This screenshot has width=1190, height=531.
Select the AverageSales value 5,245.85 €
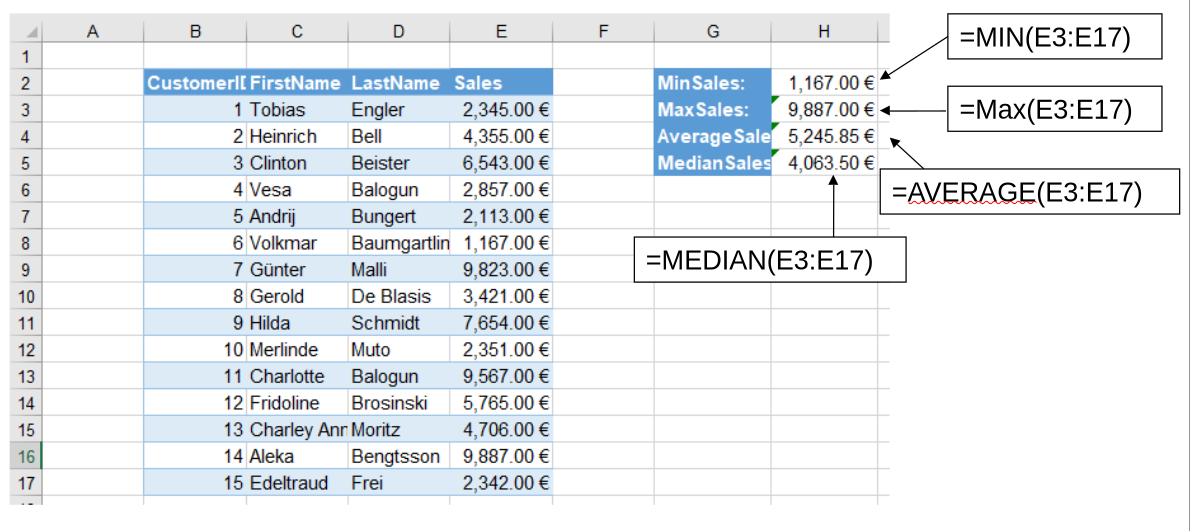click(824, 137)
